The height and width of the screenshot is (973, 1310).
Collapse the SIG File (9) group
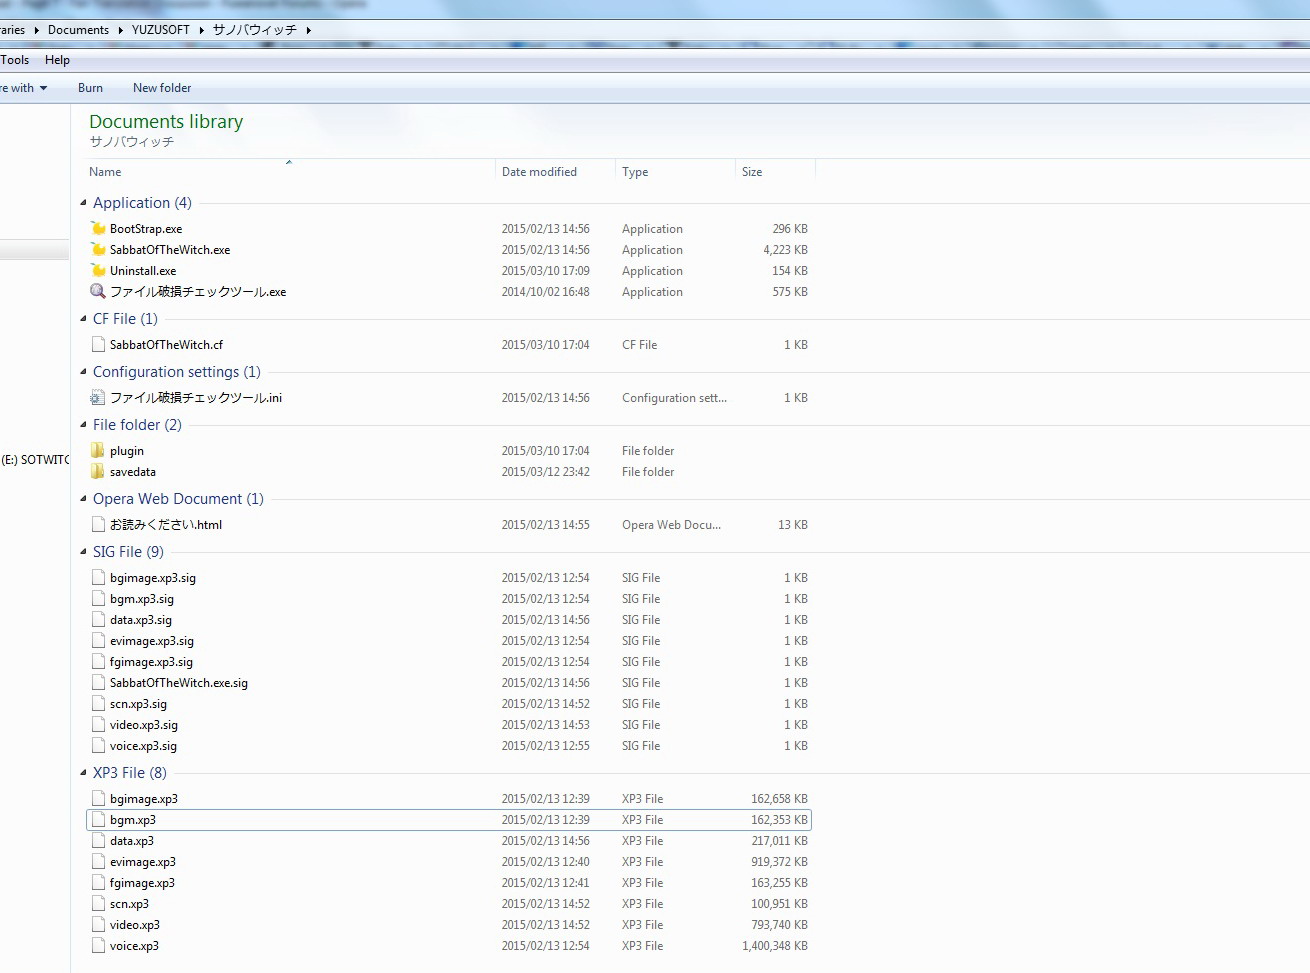(x=83, y=552)
